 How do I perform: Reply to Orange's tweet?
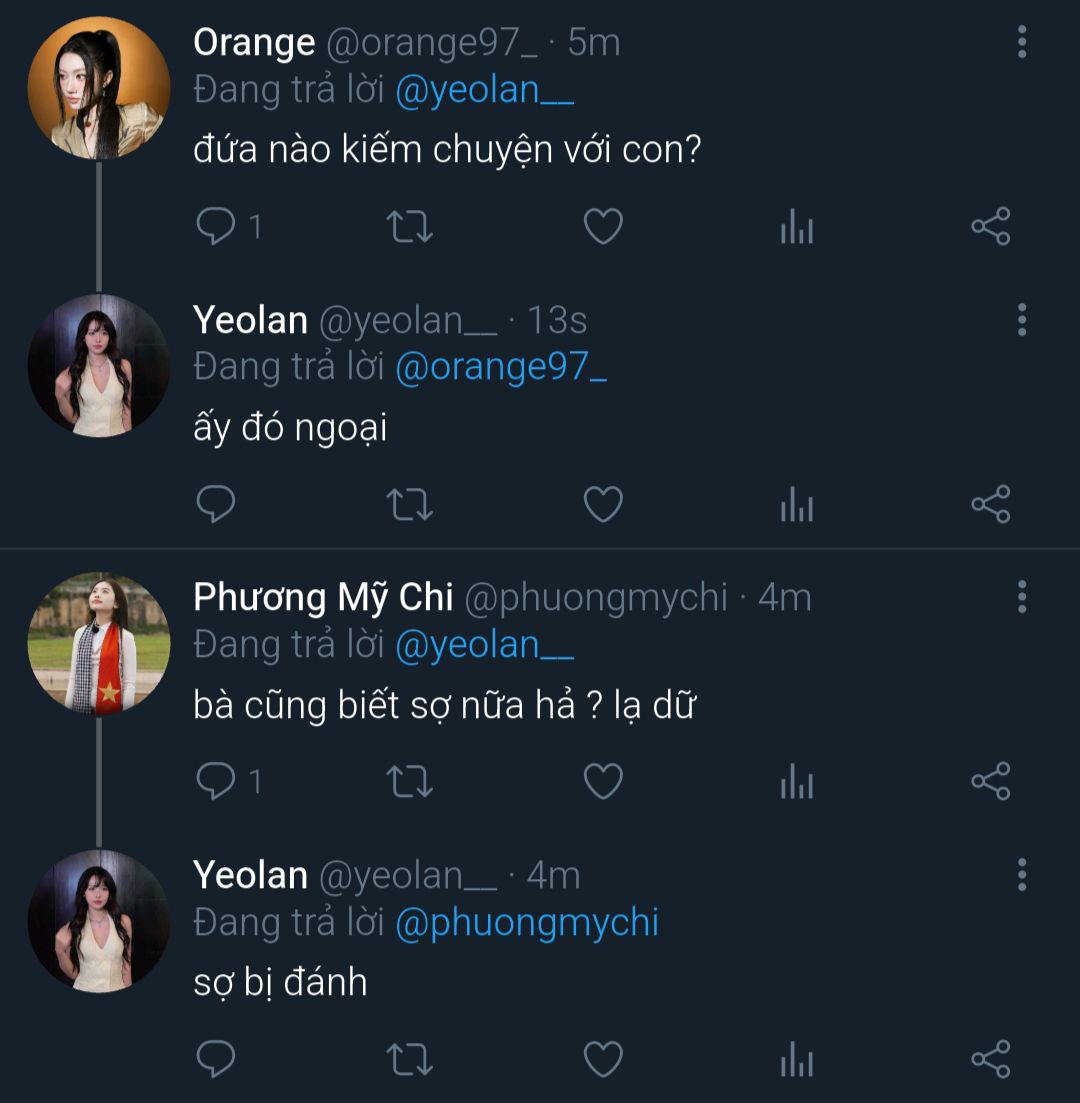(215, 228)
